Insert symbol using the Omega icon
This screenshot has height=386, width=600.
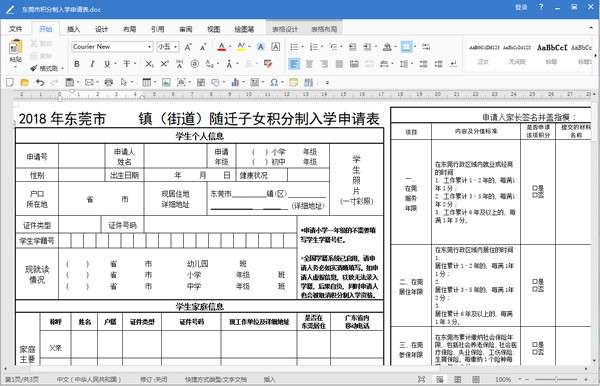274,82
